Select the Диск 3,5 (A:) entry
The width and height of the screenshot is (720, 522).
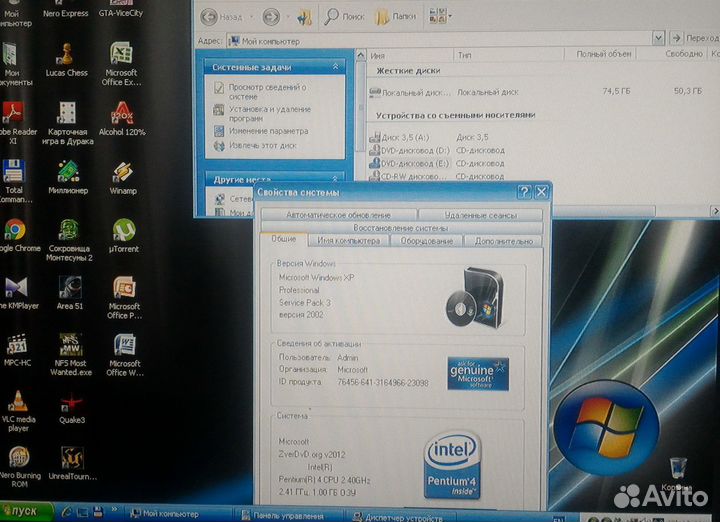(x=399, y=137)
